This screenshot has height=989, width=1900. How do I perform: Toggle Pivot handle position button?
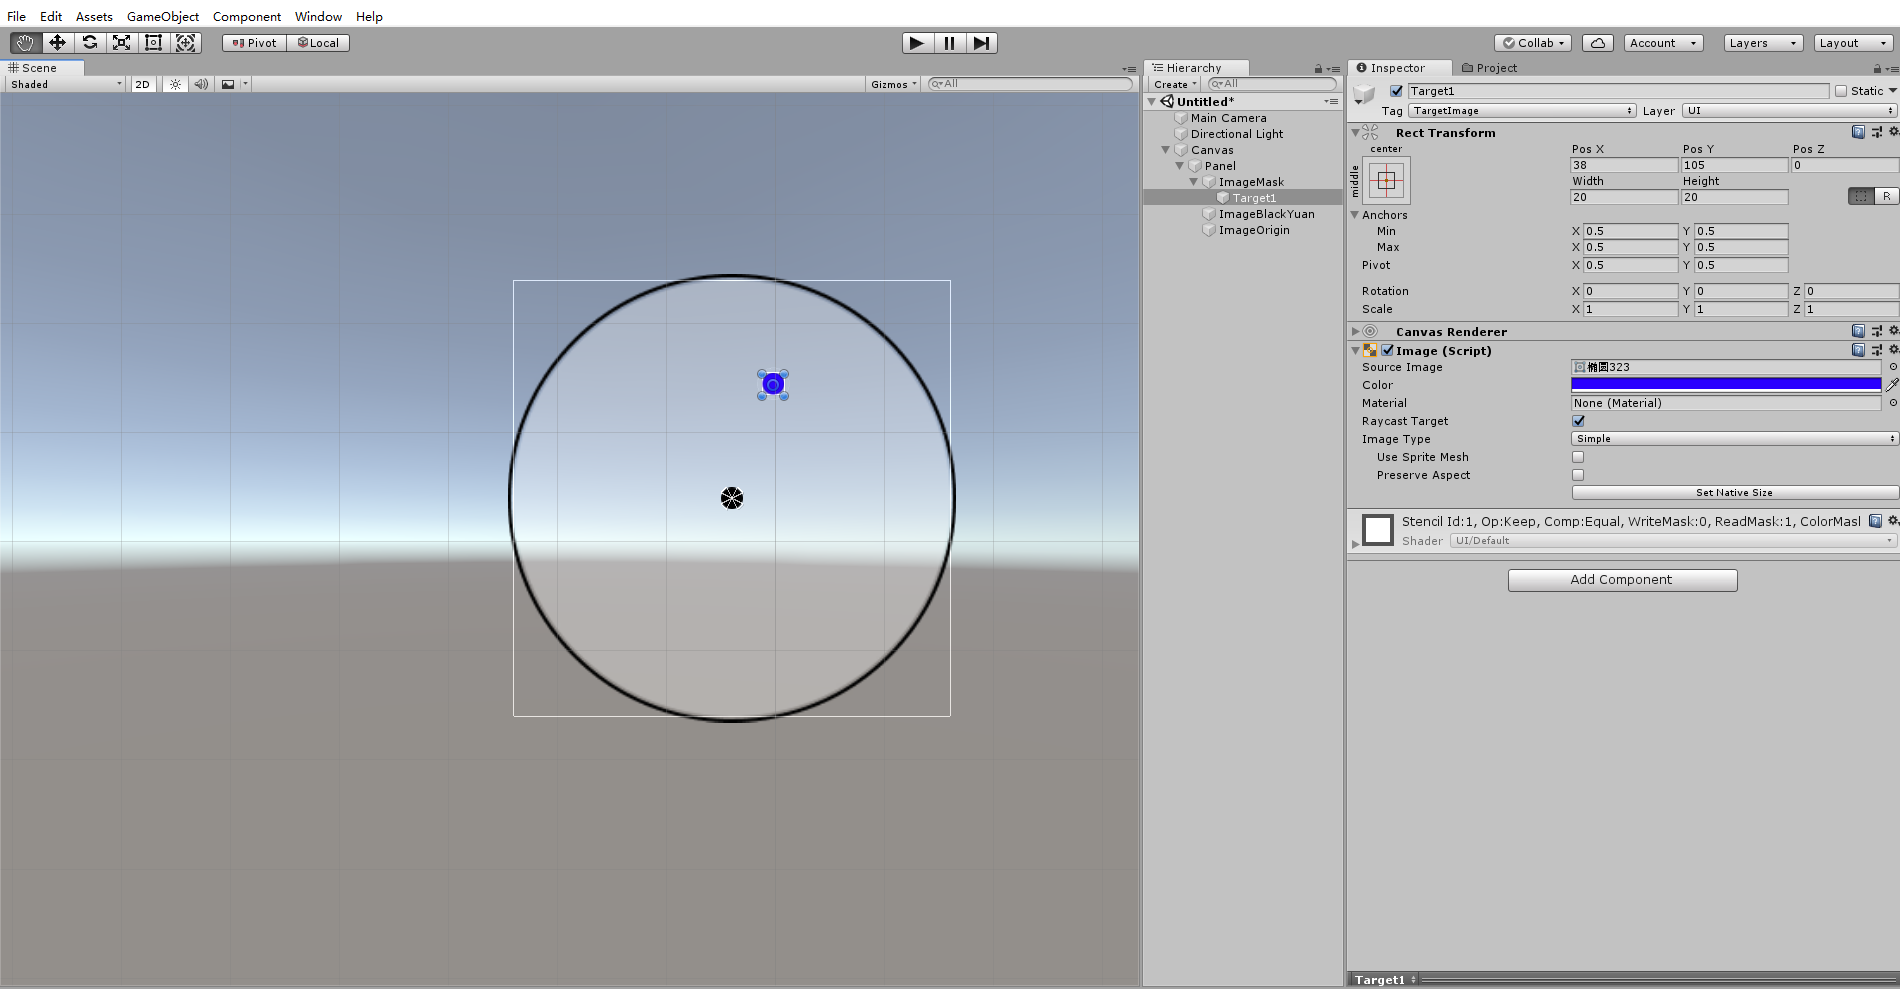(x=255, y=43)
